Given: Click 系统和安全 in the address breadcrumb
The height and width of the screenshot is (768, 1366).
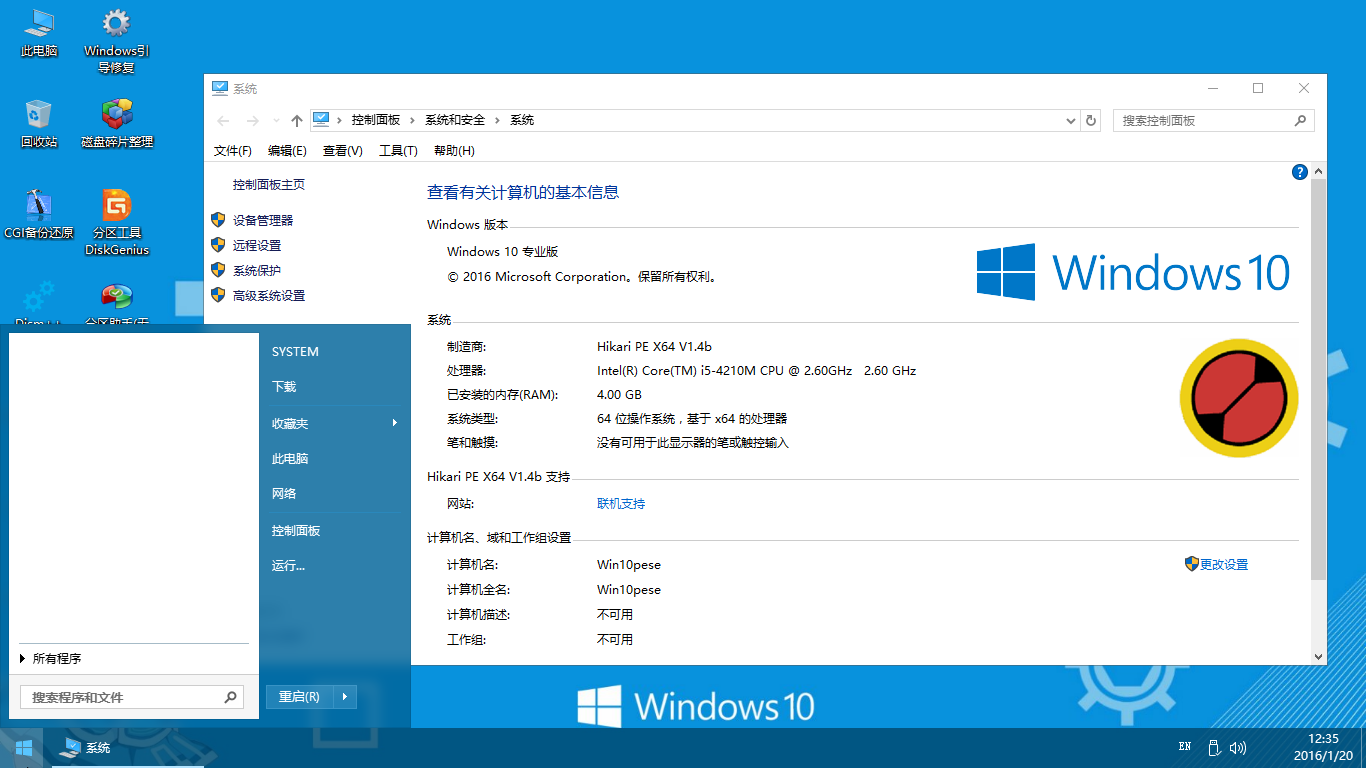Looking at the screenshot, I should [455, 120].
